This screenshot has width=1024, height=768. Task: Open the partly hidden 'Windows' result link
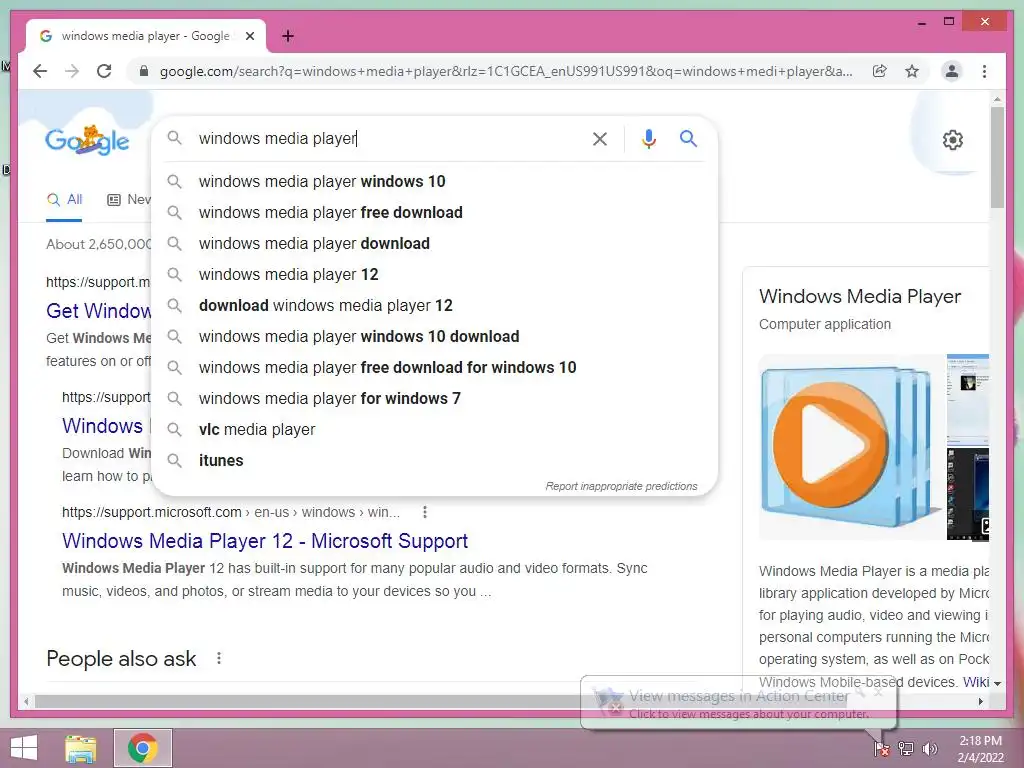(103, 426)
